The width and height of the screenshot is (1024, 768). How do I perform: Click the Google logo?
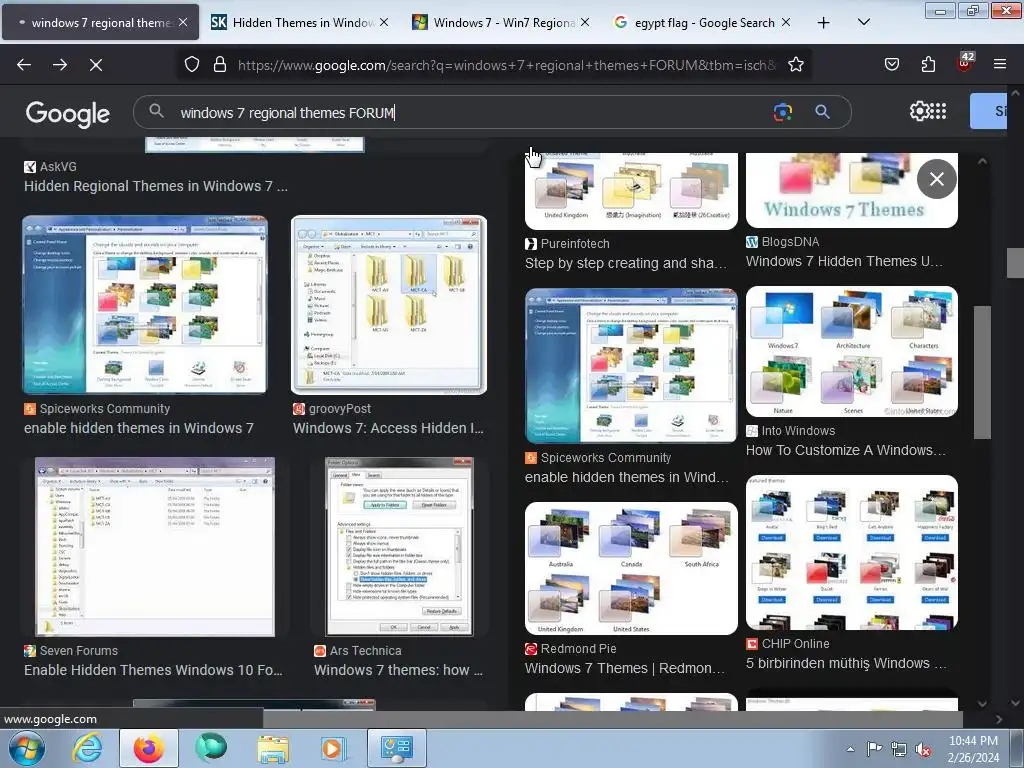tap(67, 114)
